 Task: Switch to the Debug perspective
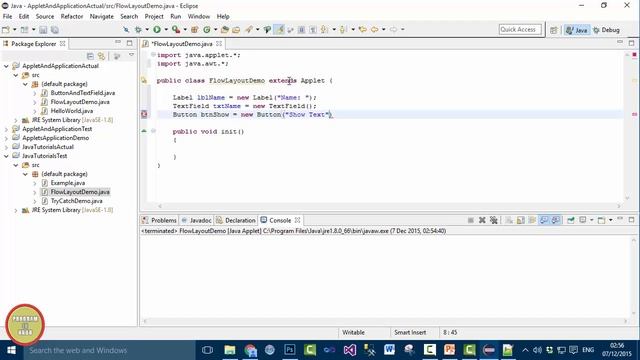607,30
